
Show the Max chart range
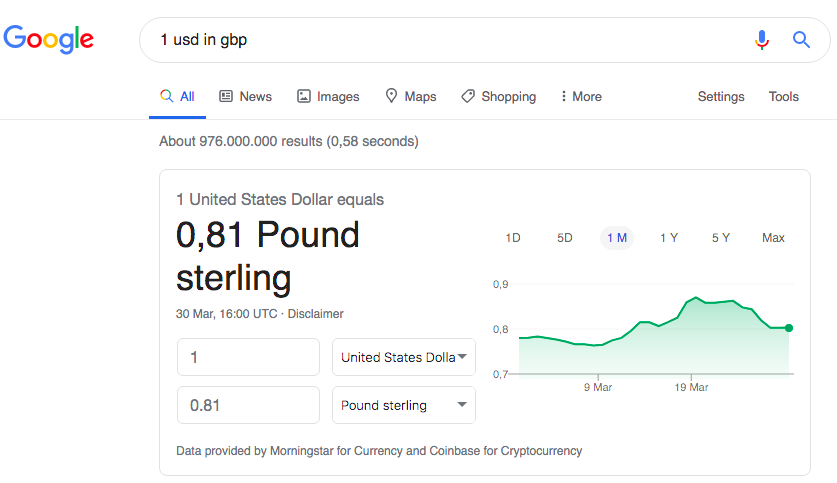pos(773,238)
